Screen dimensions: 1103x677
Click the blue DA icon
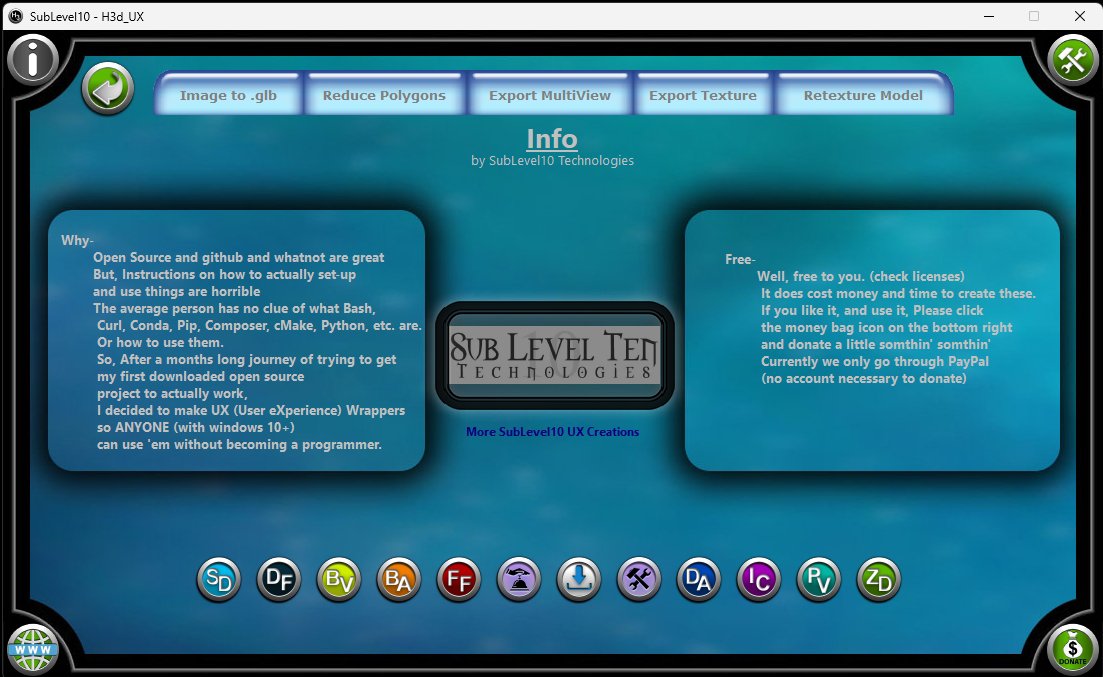pyautogui.click(x=699, y=579)
